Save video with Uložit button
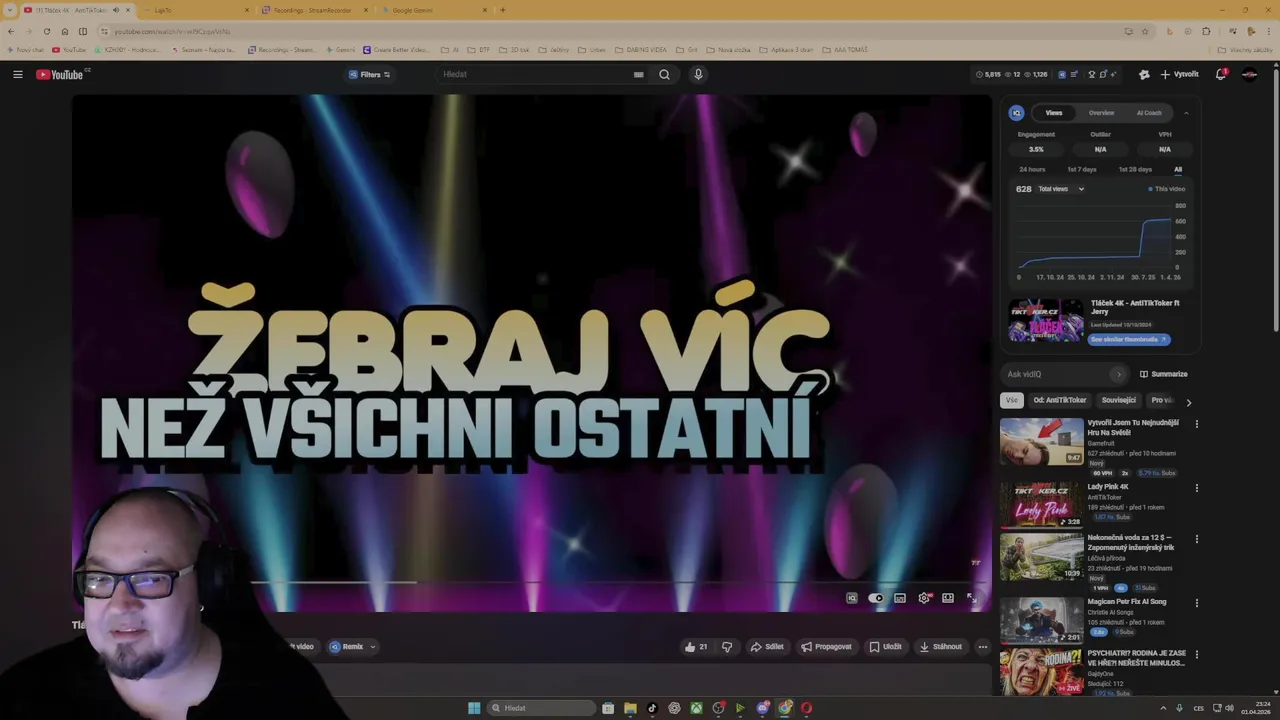This screenshot has width=1280, height=720. click(885, 647)
